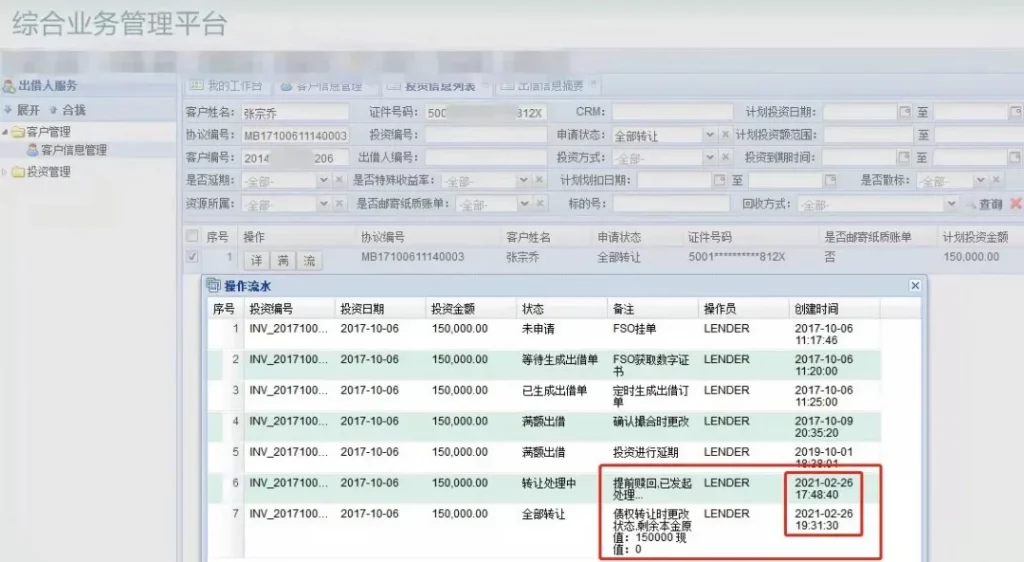Switch to the 投资信息列表 tab
This screenshot has height=562, width=1024.
coord(432,86)
